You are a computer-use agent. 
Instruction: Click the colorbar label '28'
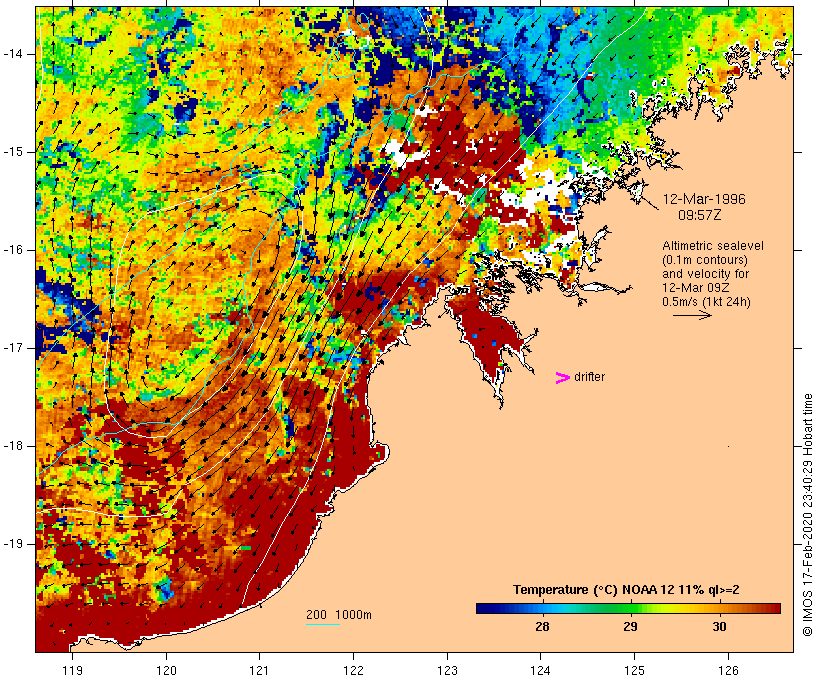[542, 627]
